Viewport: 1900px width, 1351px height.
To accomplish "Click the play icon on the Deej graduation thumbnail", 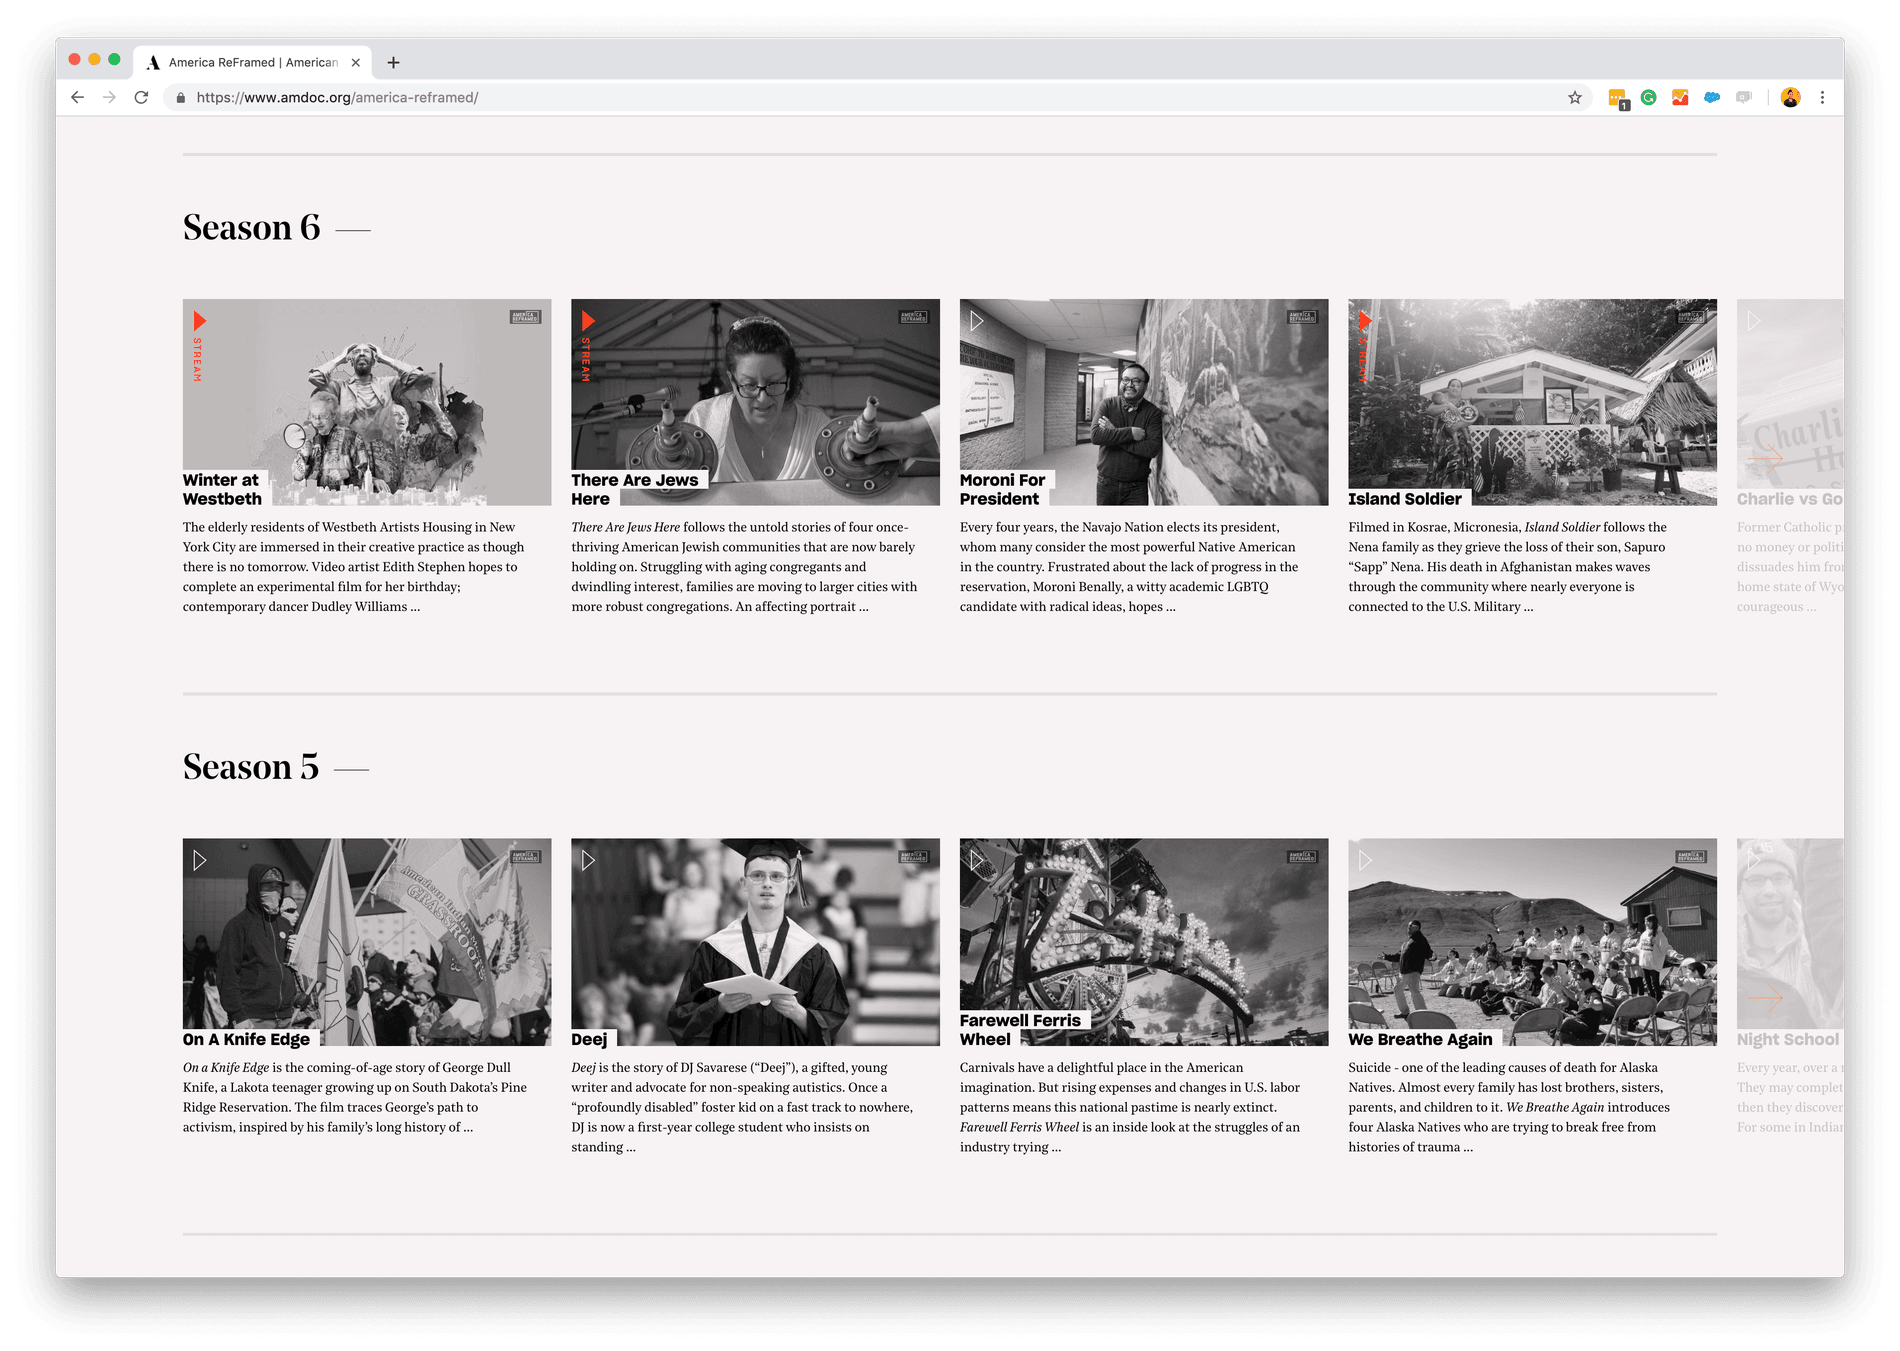I will (x=588, y=859).
